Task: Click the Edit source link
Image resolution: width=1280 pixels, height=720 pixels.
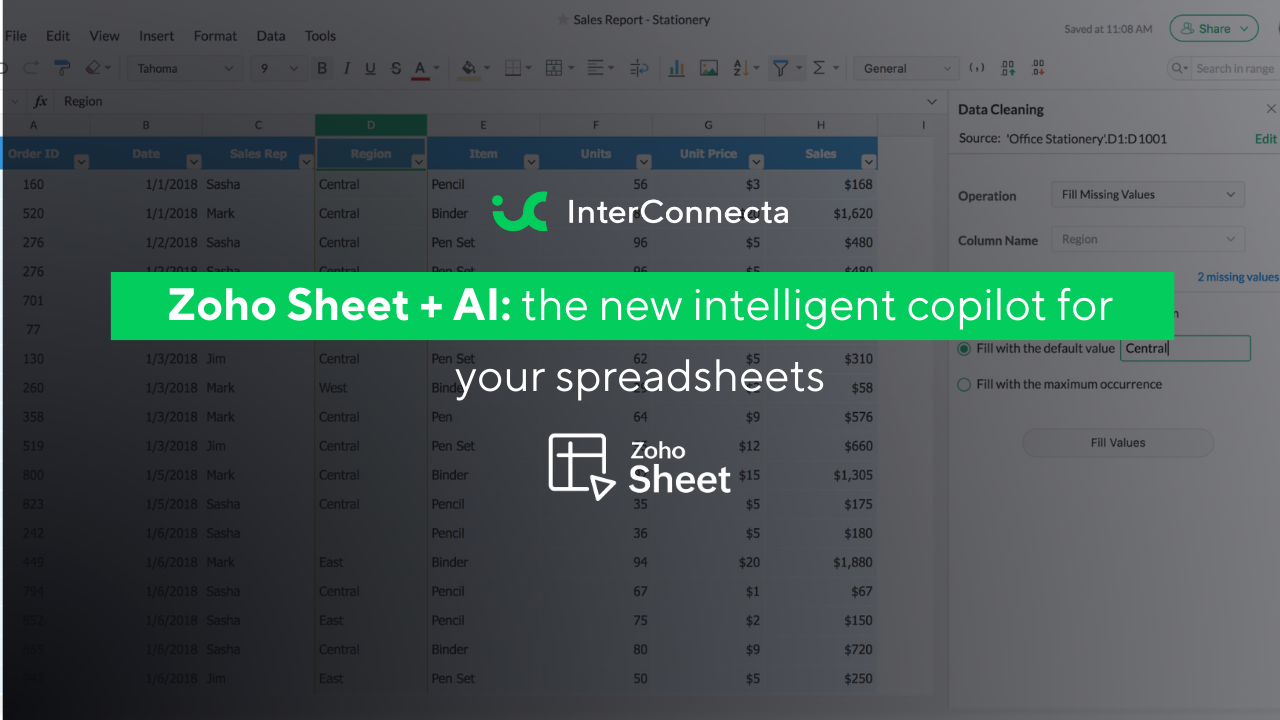Action: [x=1265, y=139]
